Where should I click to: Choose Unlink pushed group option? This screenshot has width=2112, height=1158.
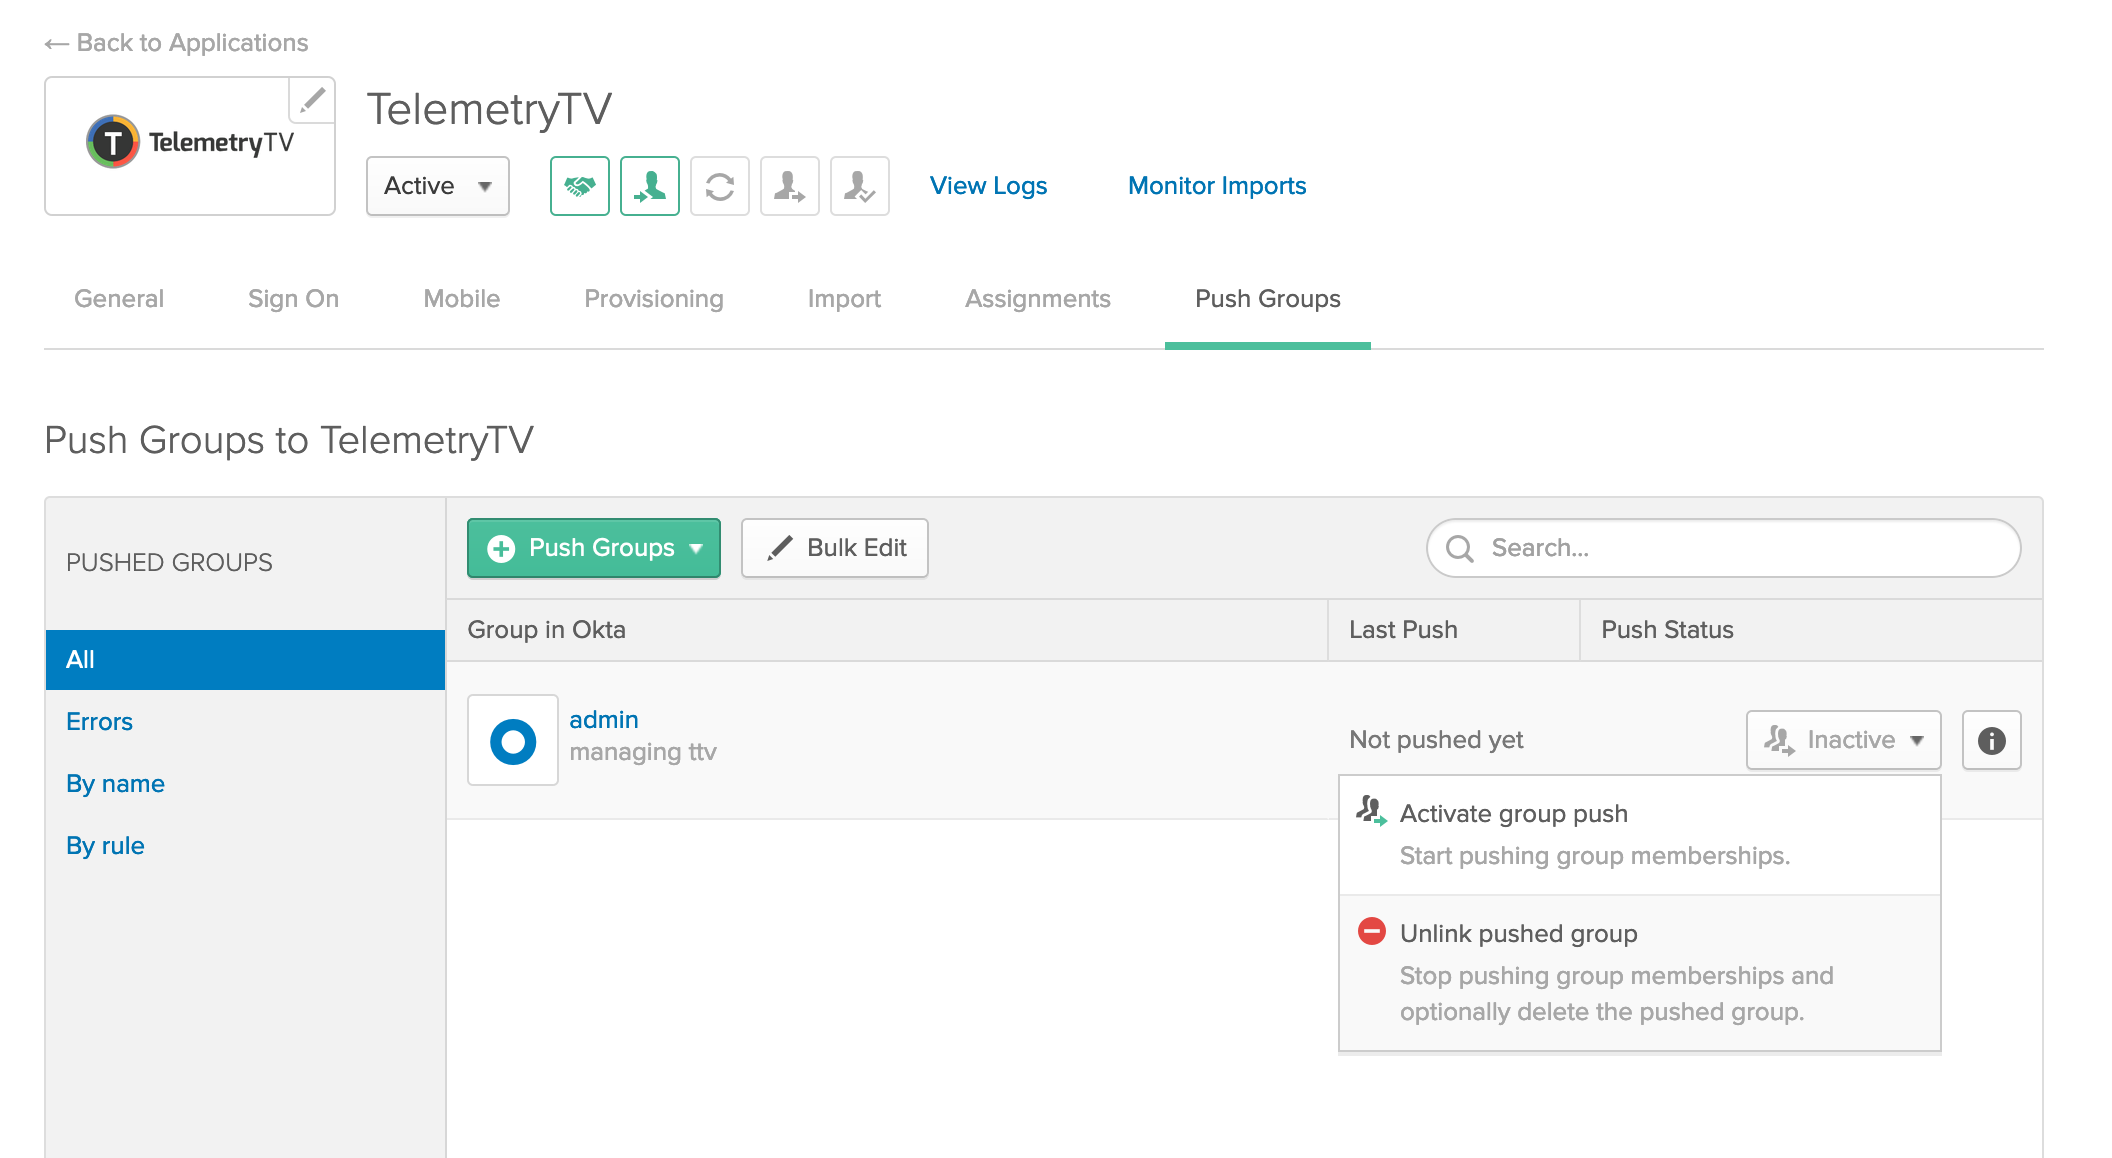(x=1518, y=934)
